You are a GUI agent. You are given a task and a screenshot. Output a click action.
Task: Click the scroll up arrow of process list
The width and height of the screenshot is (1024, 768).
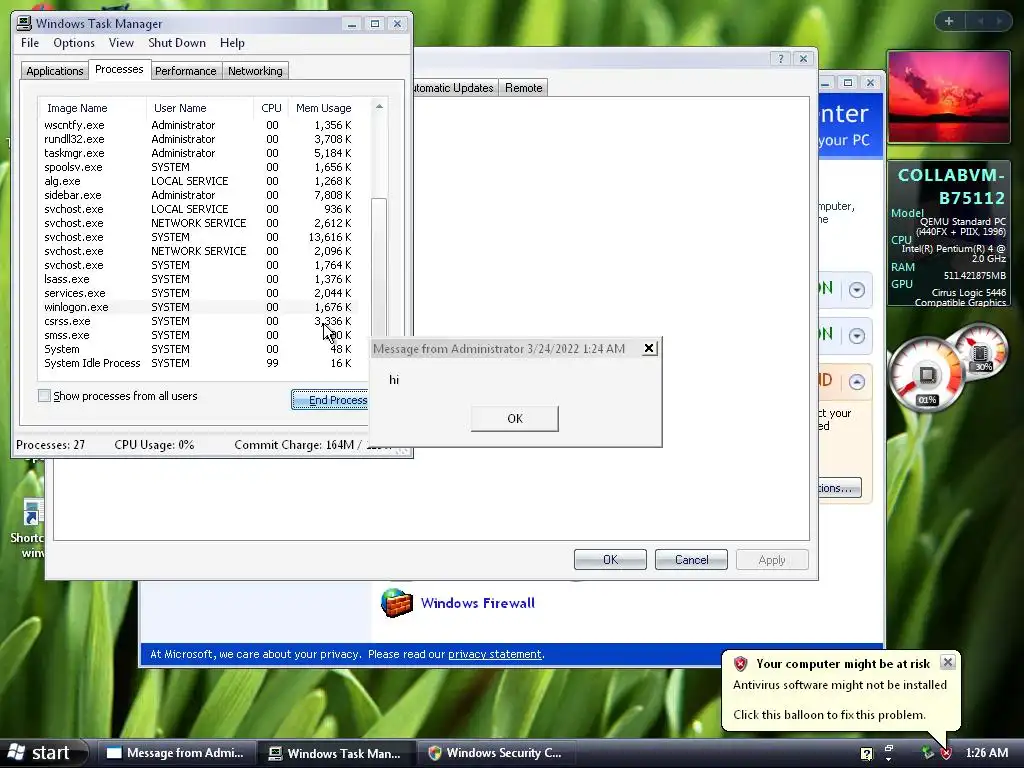click(379, 106)
